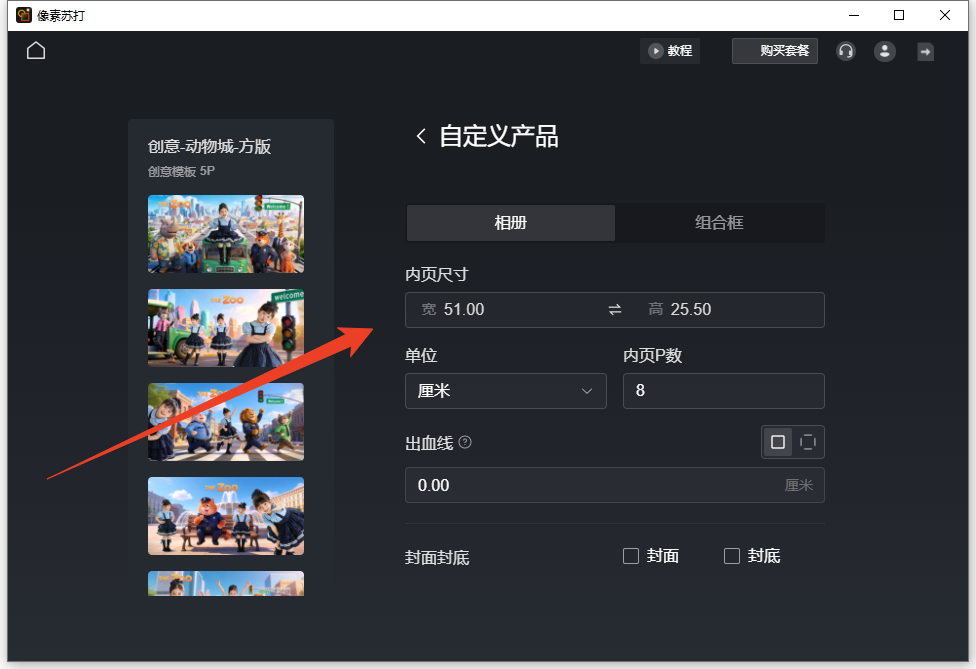Select the per-side bleed dashed-square mode
Image resolution: width=976 pixels, height=669 pixels.
807,442
